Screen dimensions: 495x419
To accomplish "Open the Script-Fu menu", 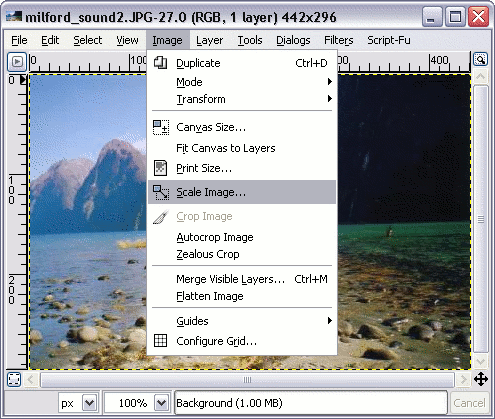I will pos(389,40).
